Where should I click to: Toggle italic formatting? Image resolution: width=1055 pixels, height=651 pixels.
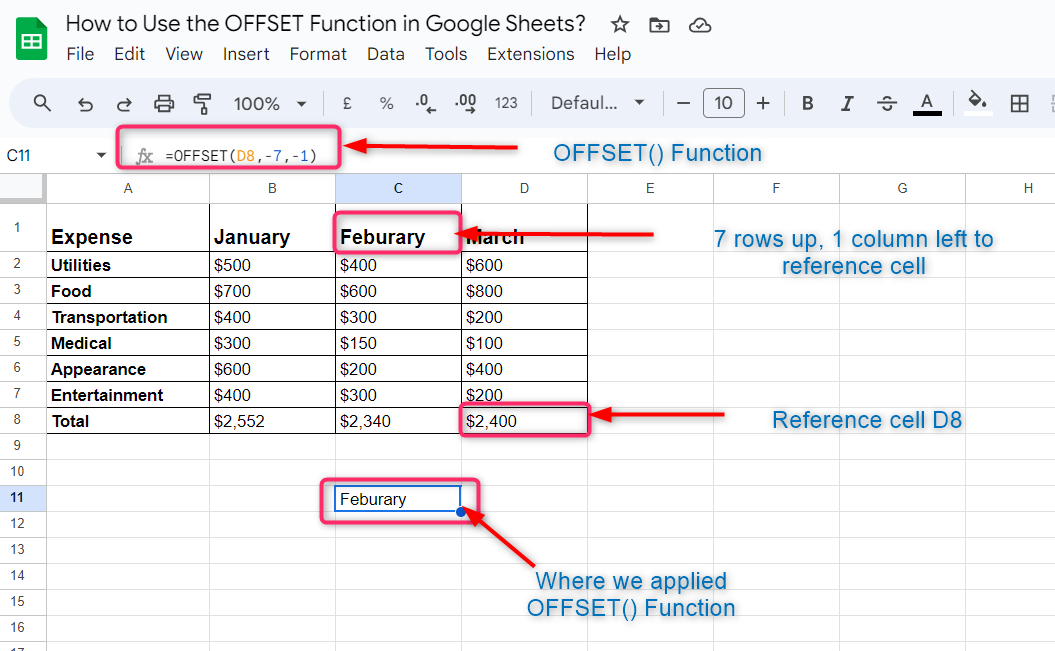tap(847, 103)
